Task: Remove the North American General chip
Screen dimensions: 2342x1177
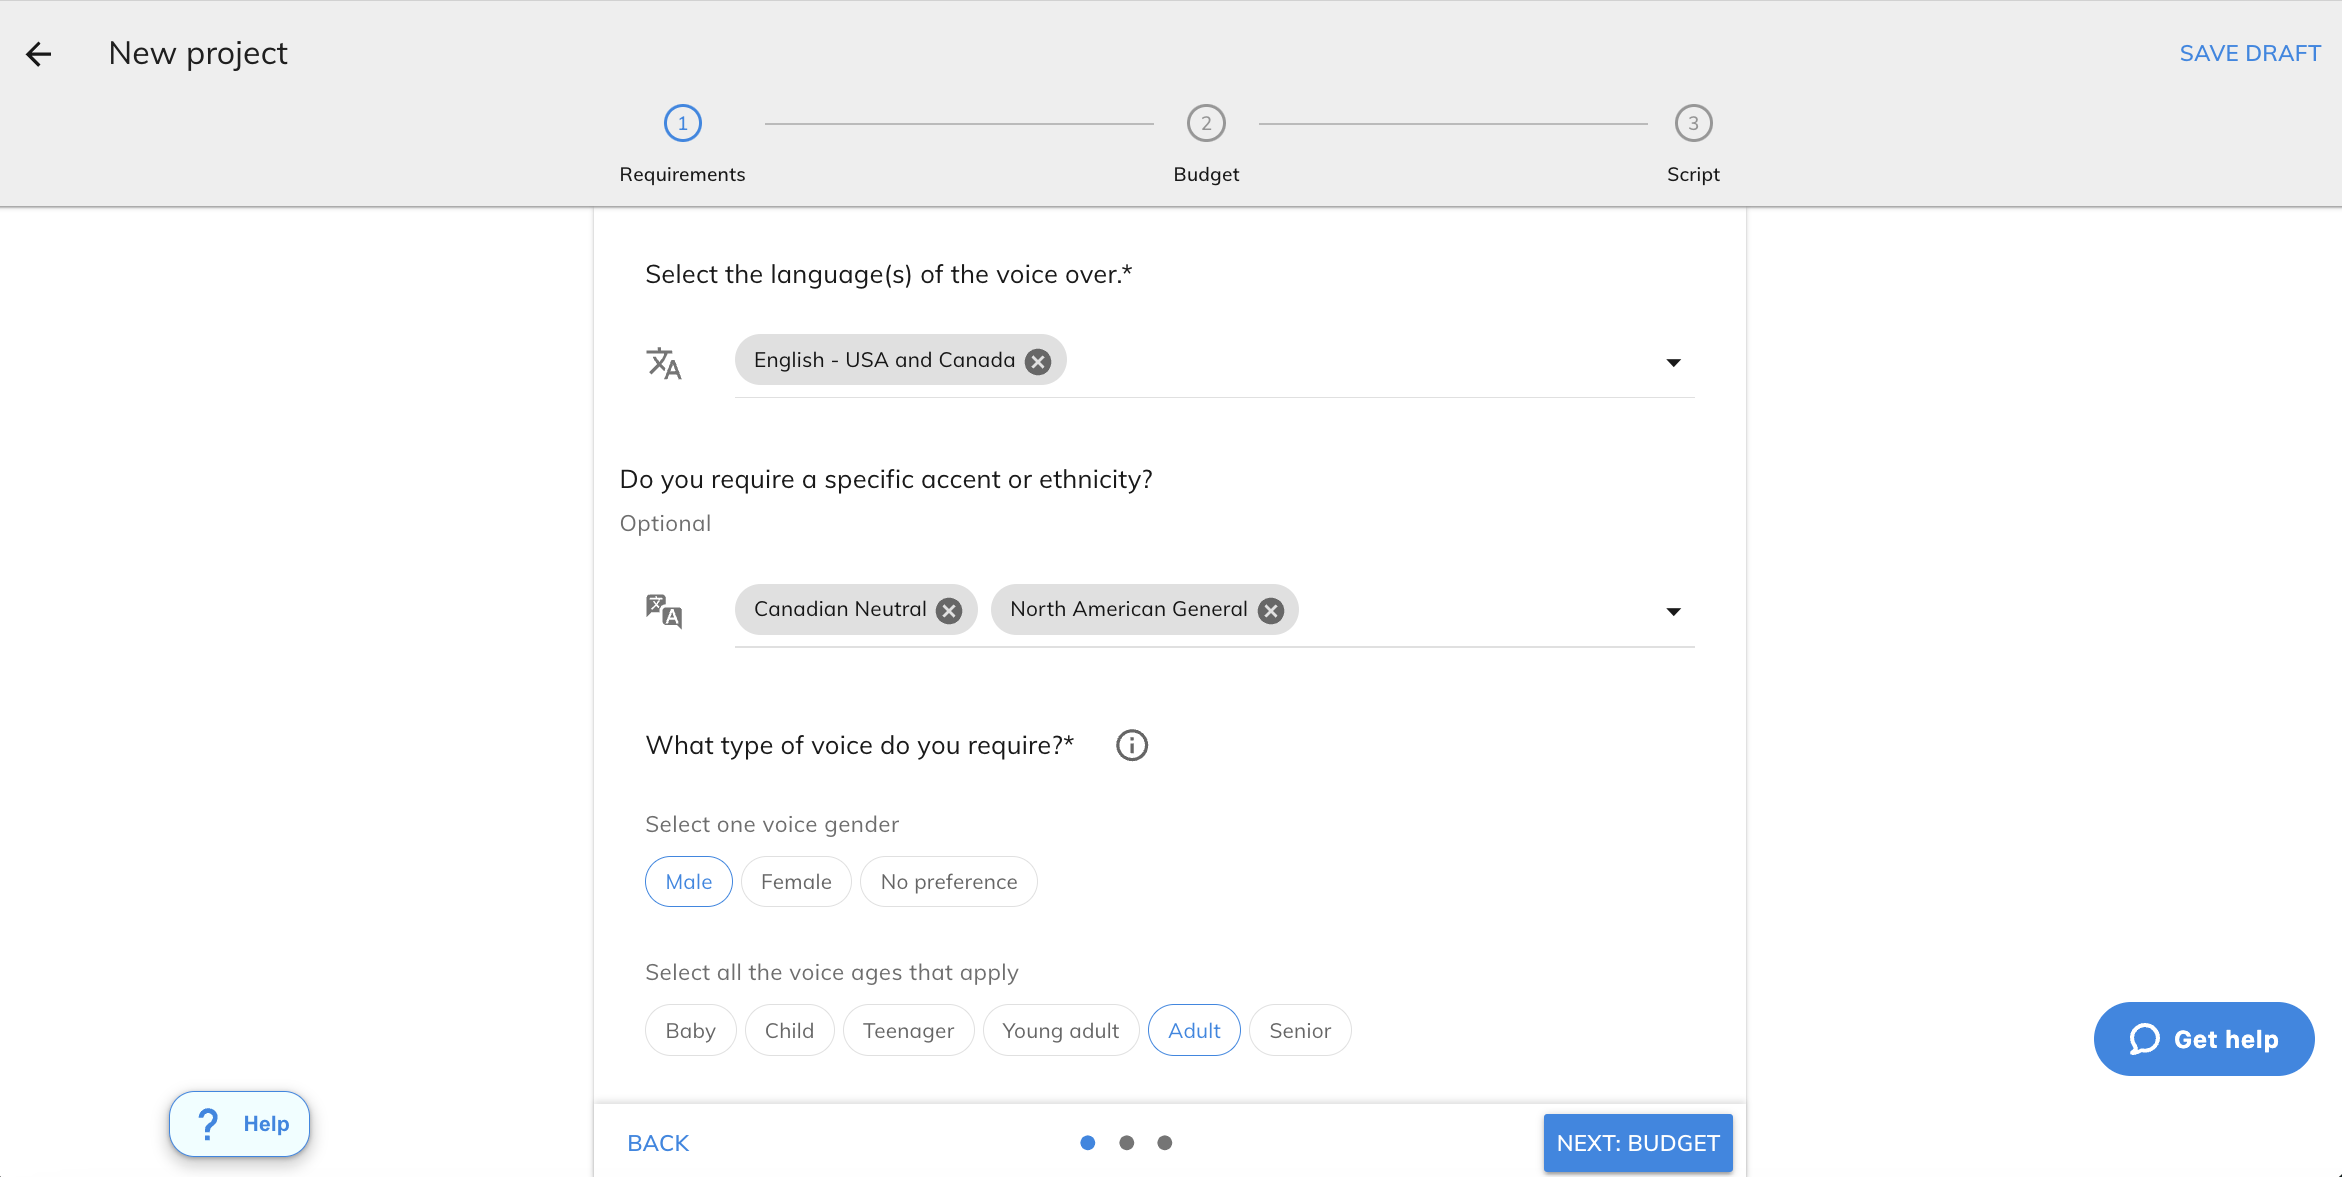Action: point(1271,611)
